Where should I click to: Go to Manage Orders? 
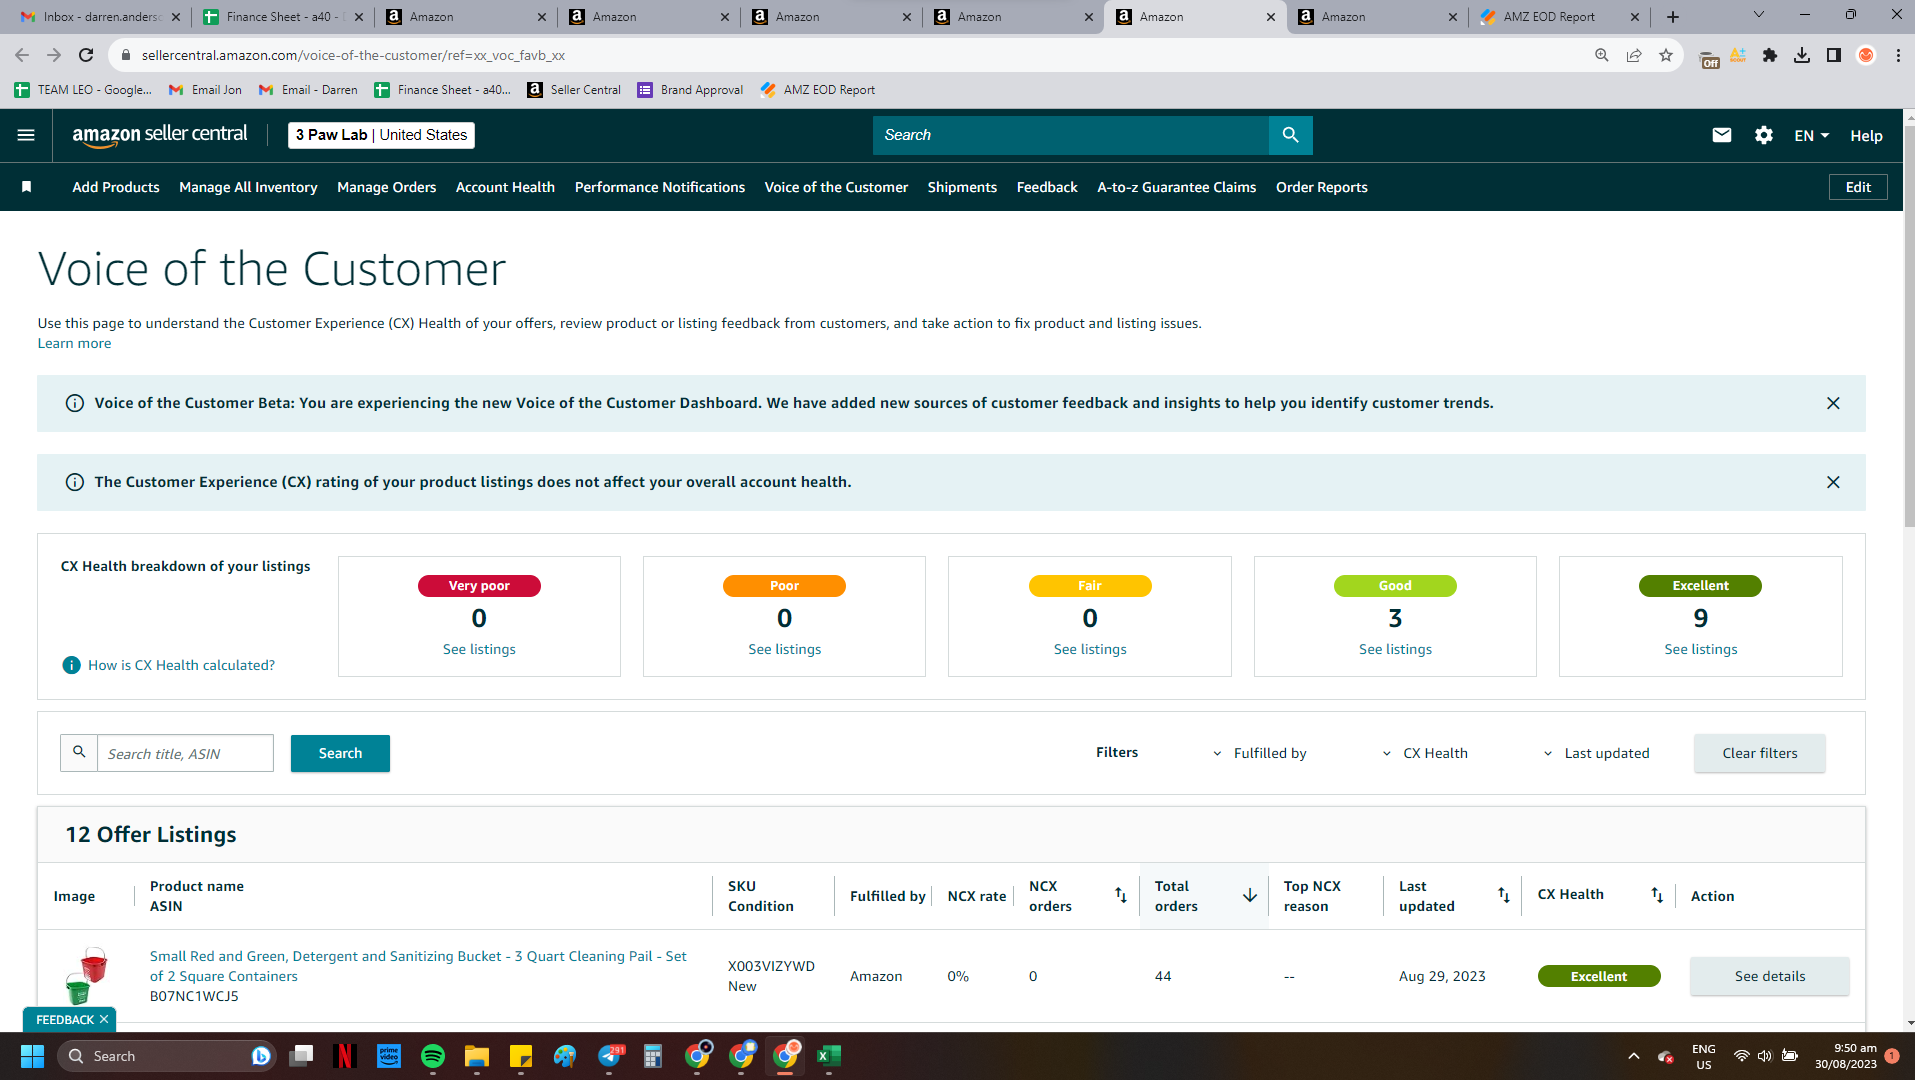(x=387, y=187)
